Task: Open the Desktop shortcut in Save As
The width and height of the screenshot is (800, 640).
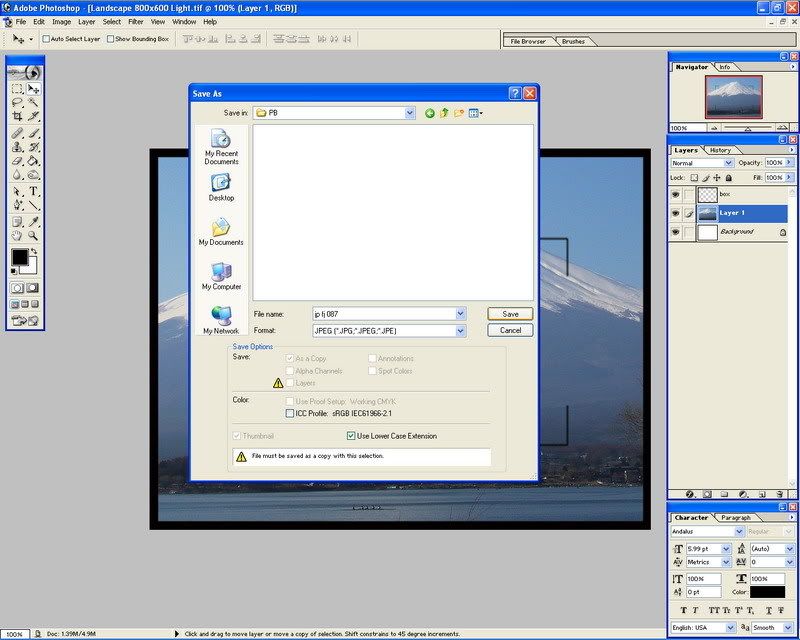Action: (221, 187)
